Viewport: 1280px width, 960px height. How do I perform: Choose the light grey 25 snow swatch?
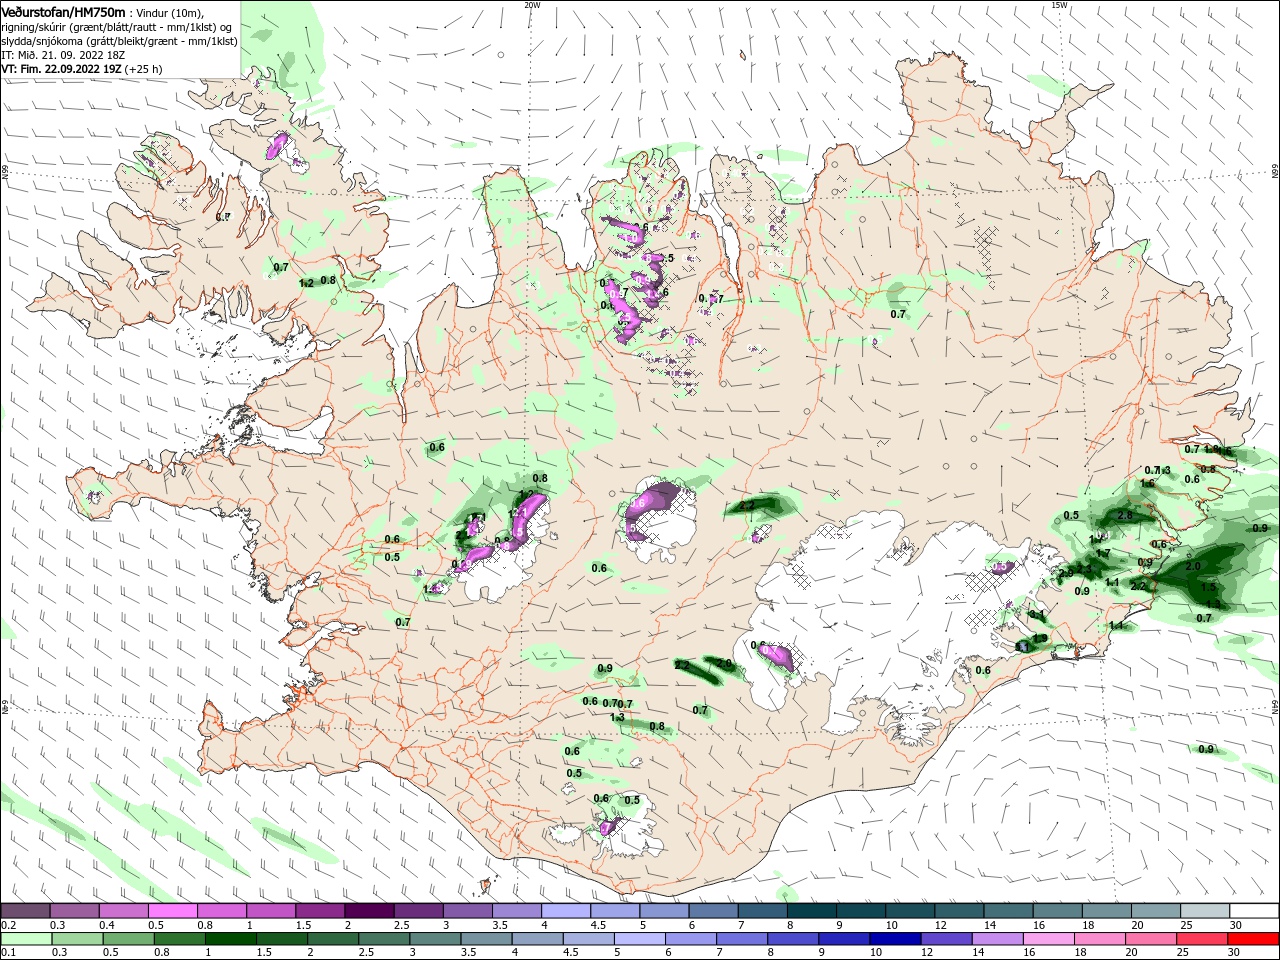click(x=1204, y=911)
